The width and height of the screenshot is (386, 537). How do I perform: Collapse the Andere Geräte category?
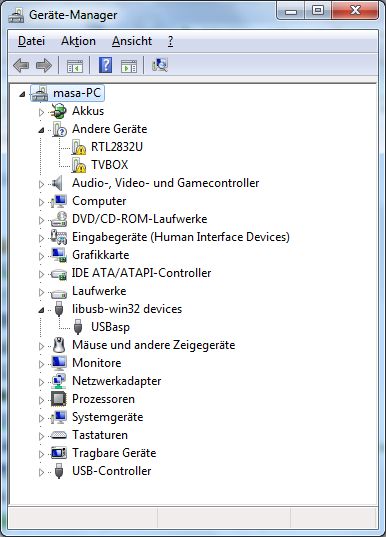pos(41,130)
